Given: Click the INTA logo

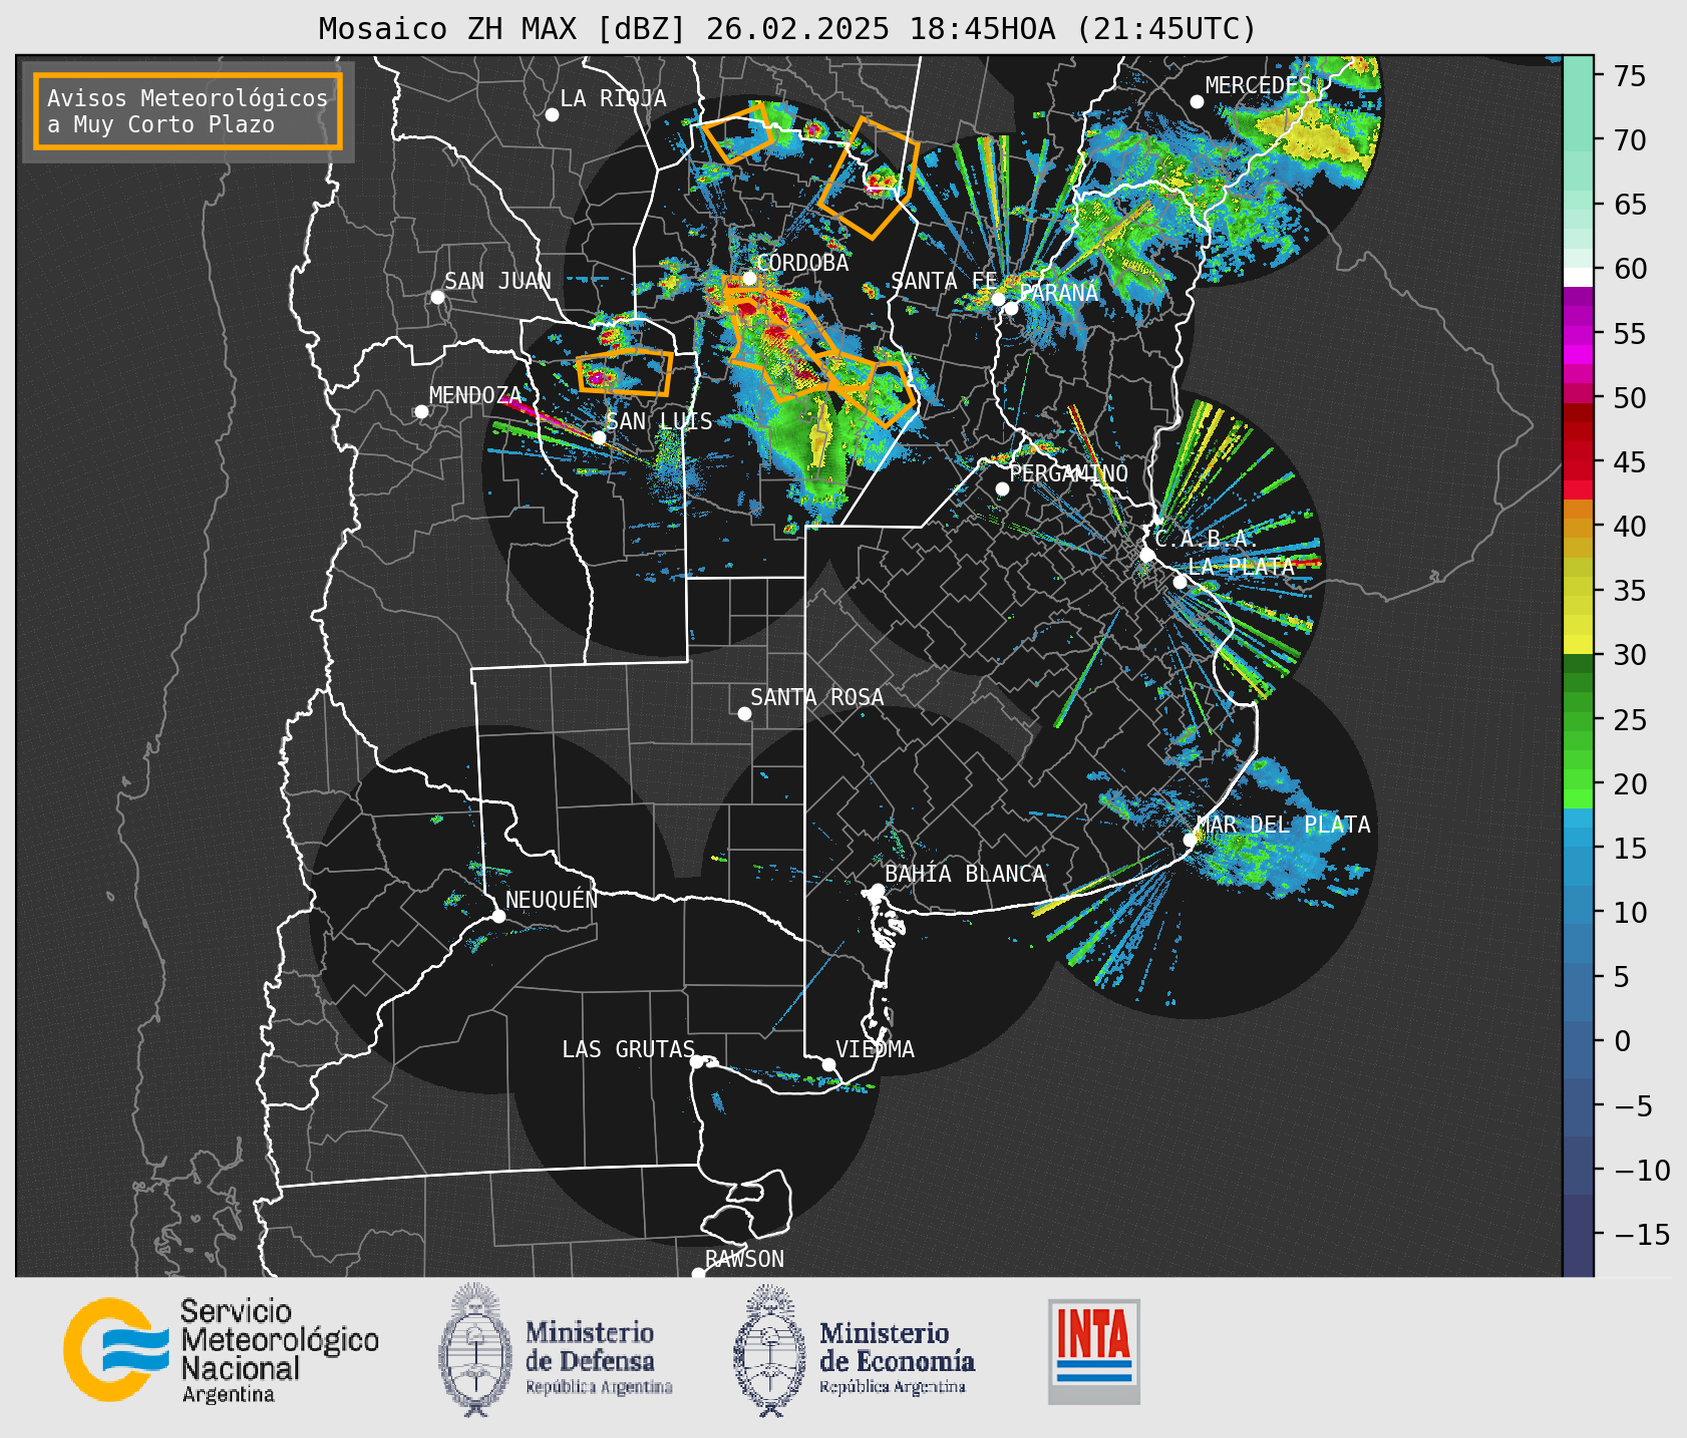Looking at the screenshot, I should click(1094, 1351).
